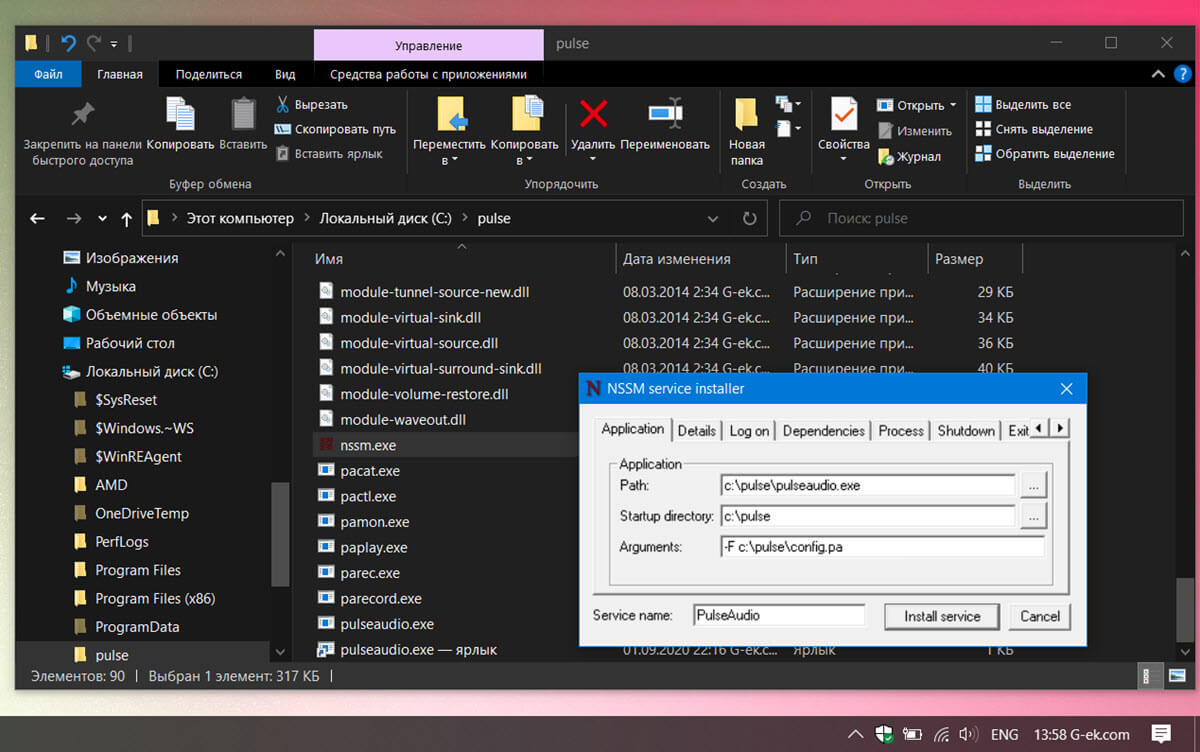The width and height of the screenshot is (1200, 752).
Task: Open Средства работы с приложениями tab
Action: (x=428, y=74)
